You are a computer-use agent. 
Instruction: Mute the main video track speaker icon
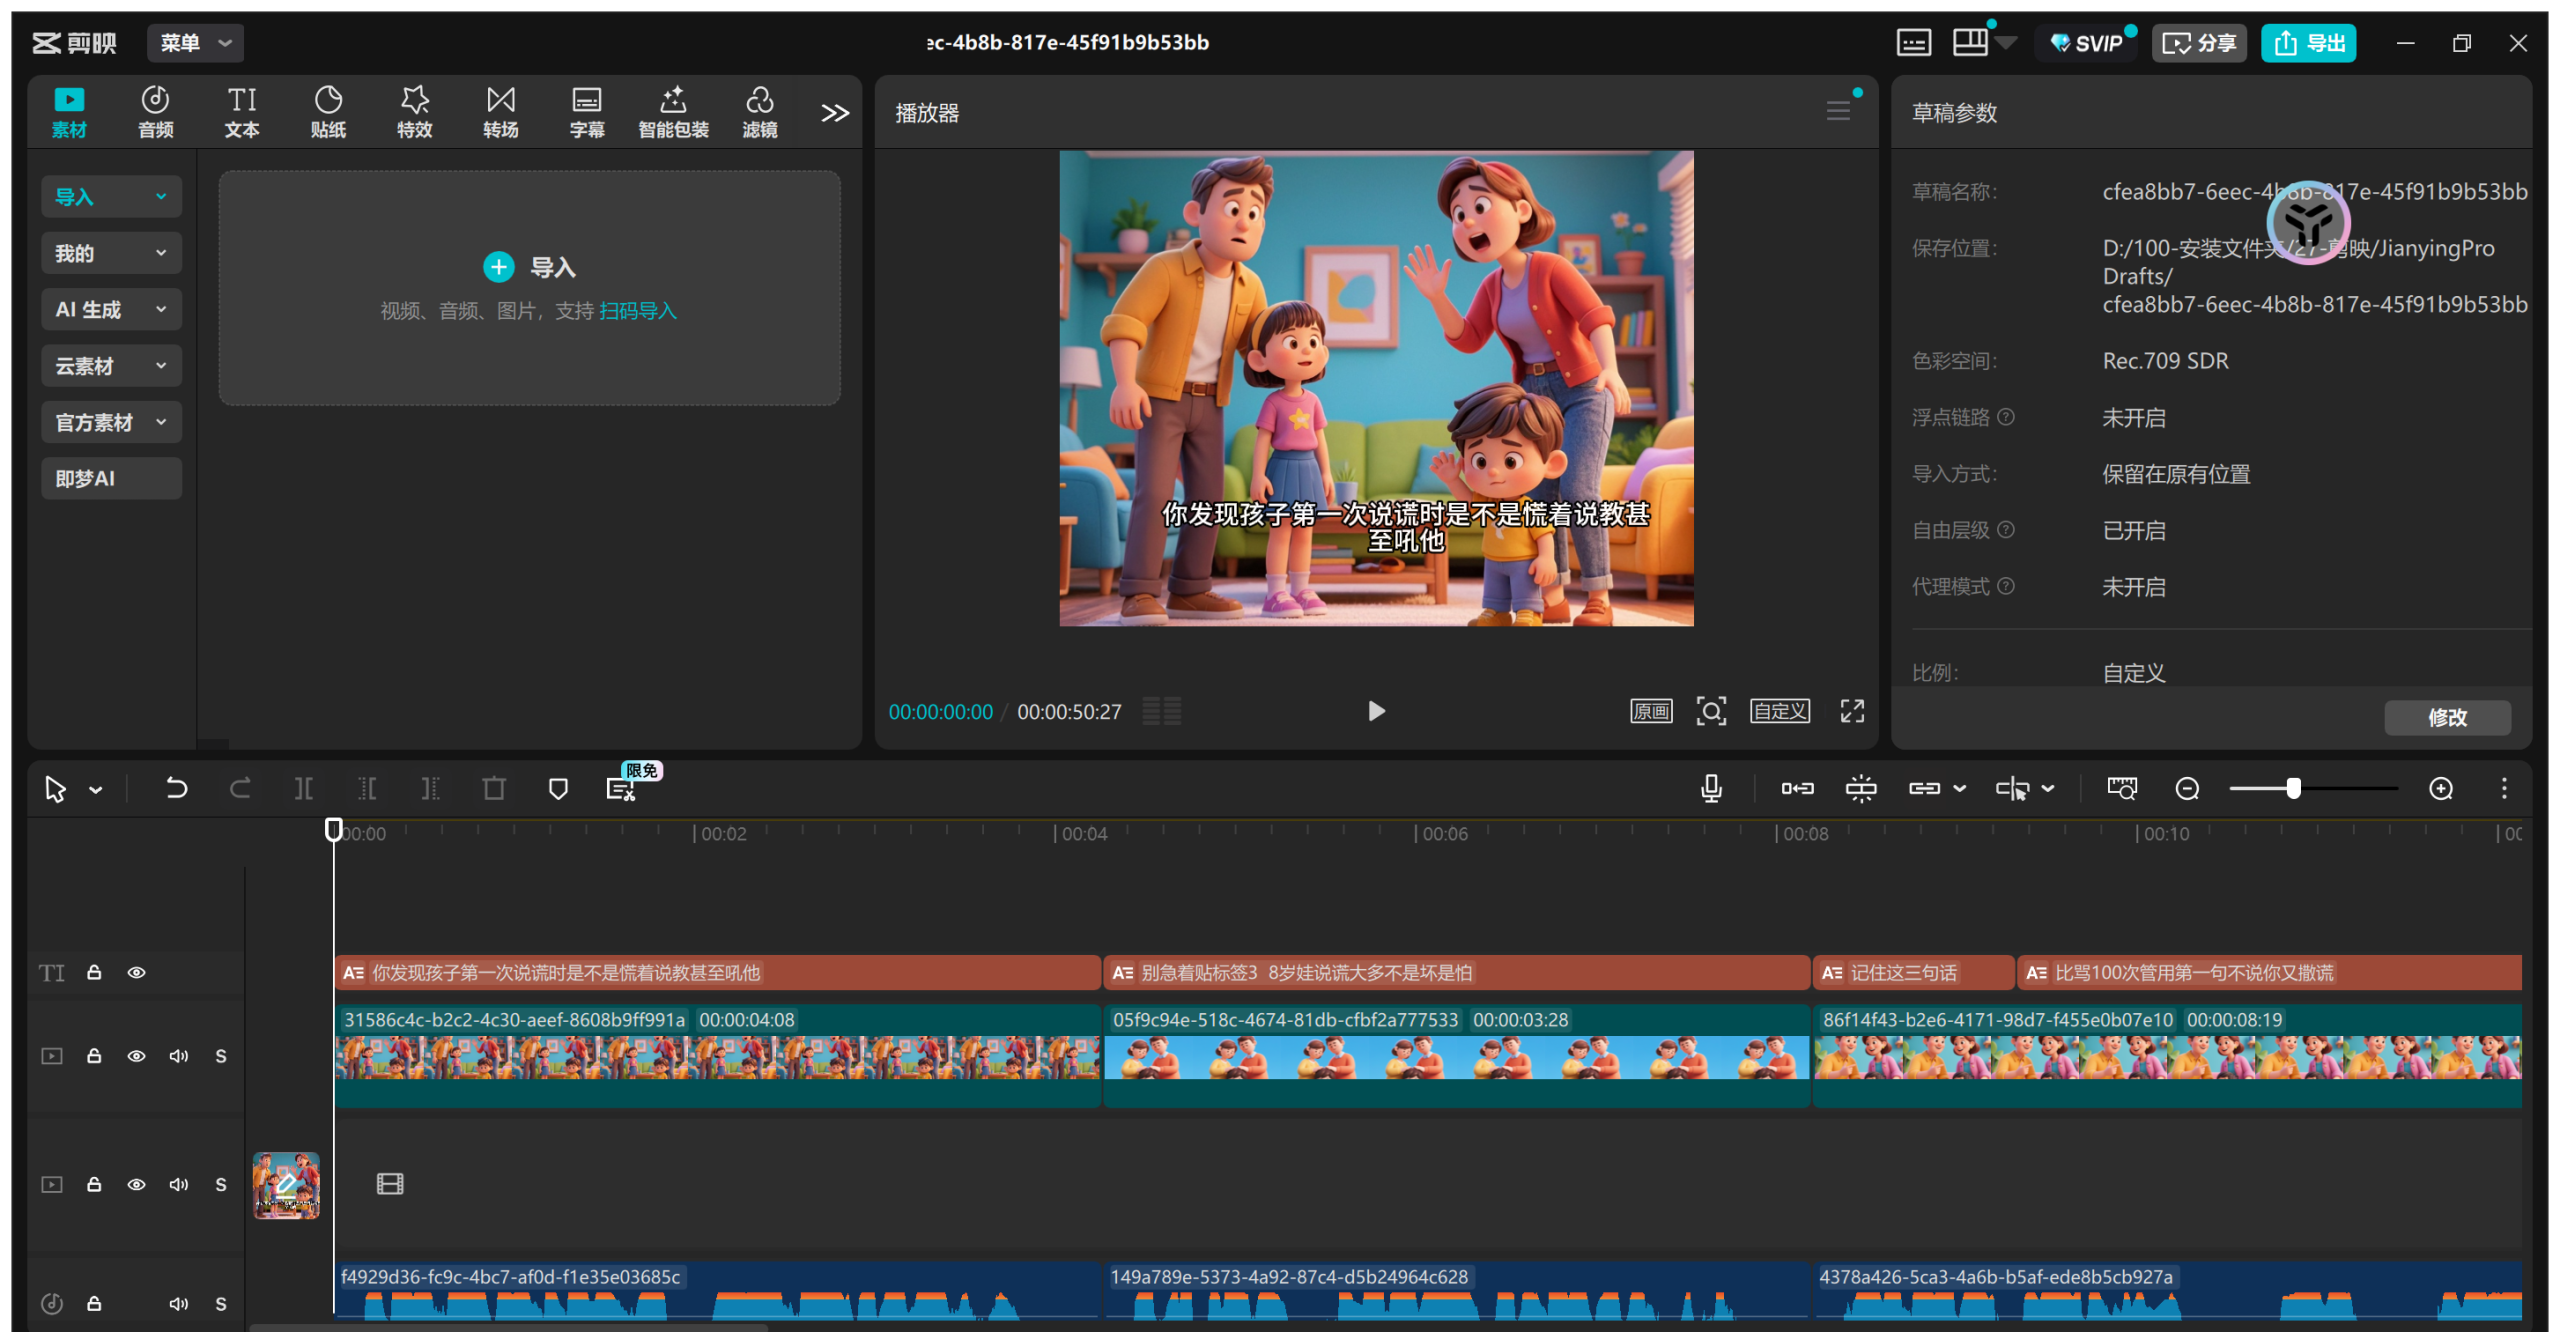pyautogui.click(x=179, y=1056)
